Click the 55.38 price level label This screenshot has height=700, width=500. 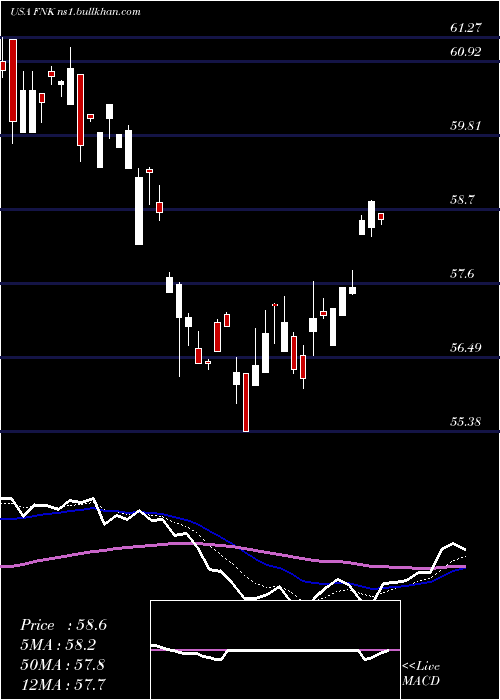pyautogui.click(x=466, y=421)
